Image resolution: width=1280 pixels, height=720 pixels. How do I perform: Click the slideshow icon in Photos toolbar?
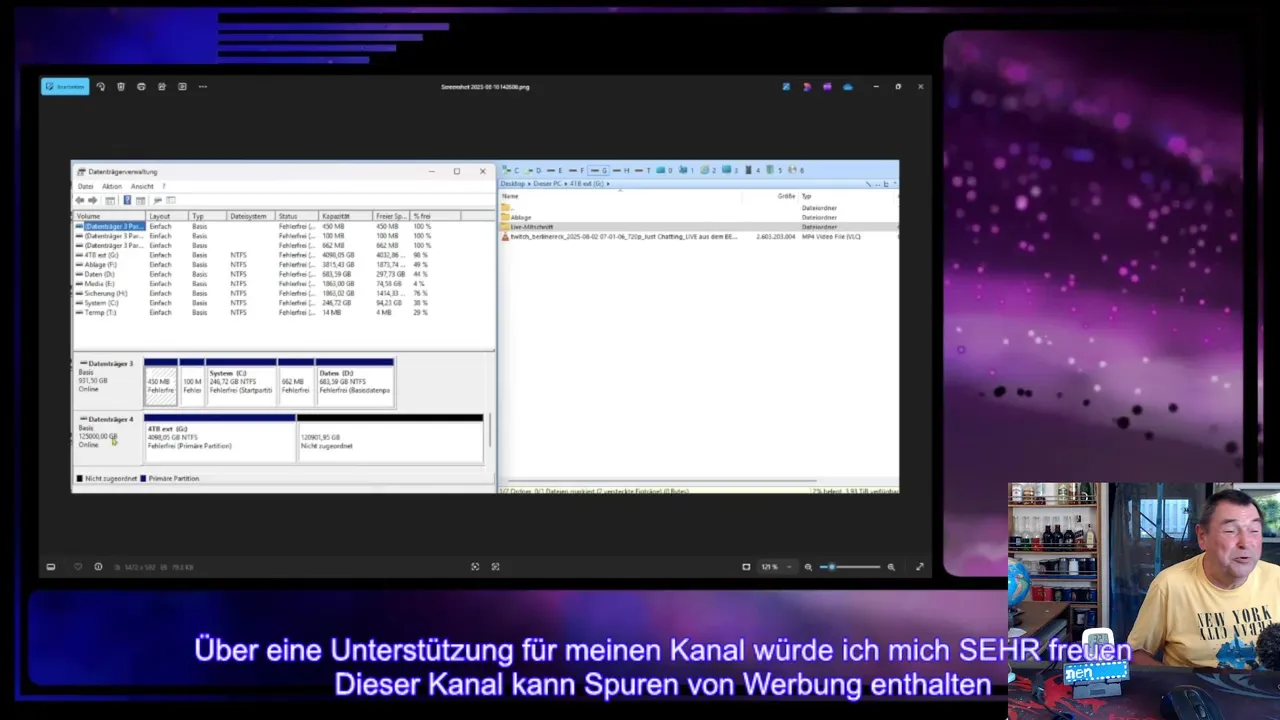182,87
